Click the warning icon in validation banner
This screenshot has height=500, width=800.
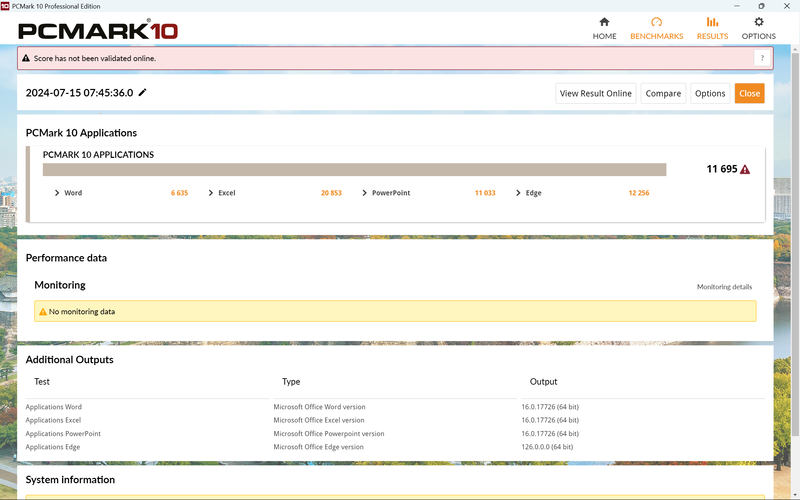point(26,58)
